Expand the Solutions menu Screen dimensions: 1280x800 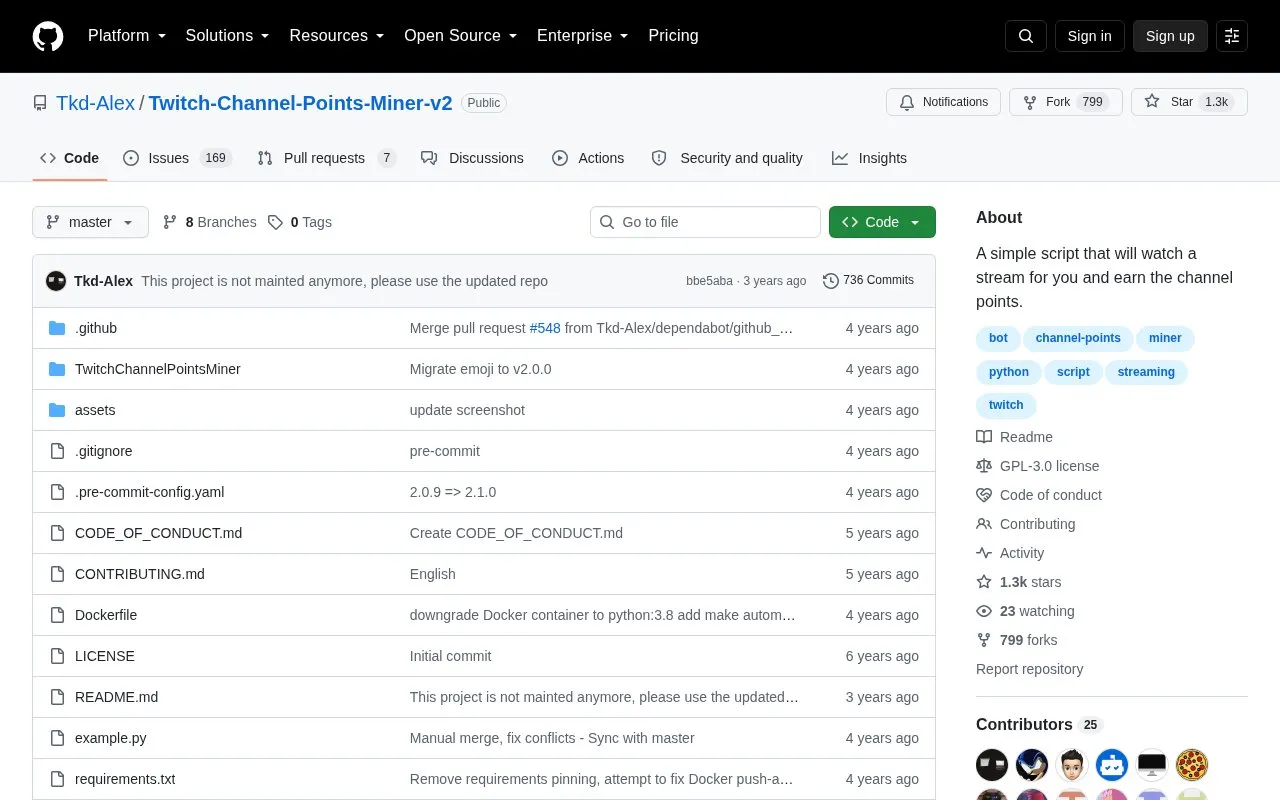tap(228, 36)
